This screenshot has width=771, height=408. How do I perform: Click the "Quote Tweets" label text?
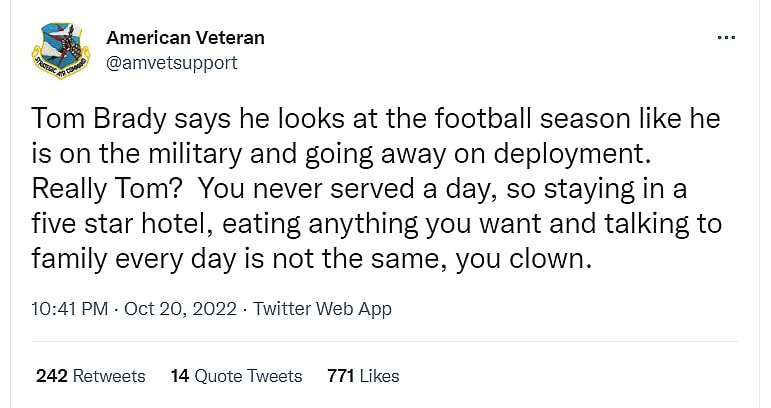[248, 376]
